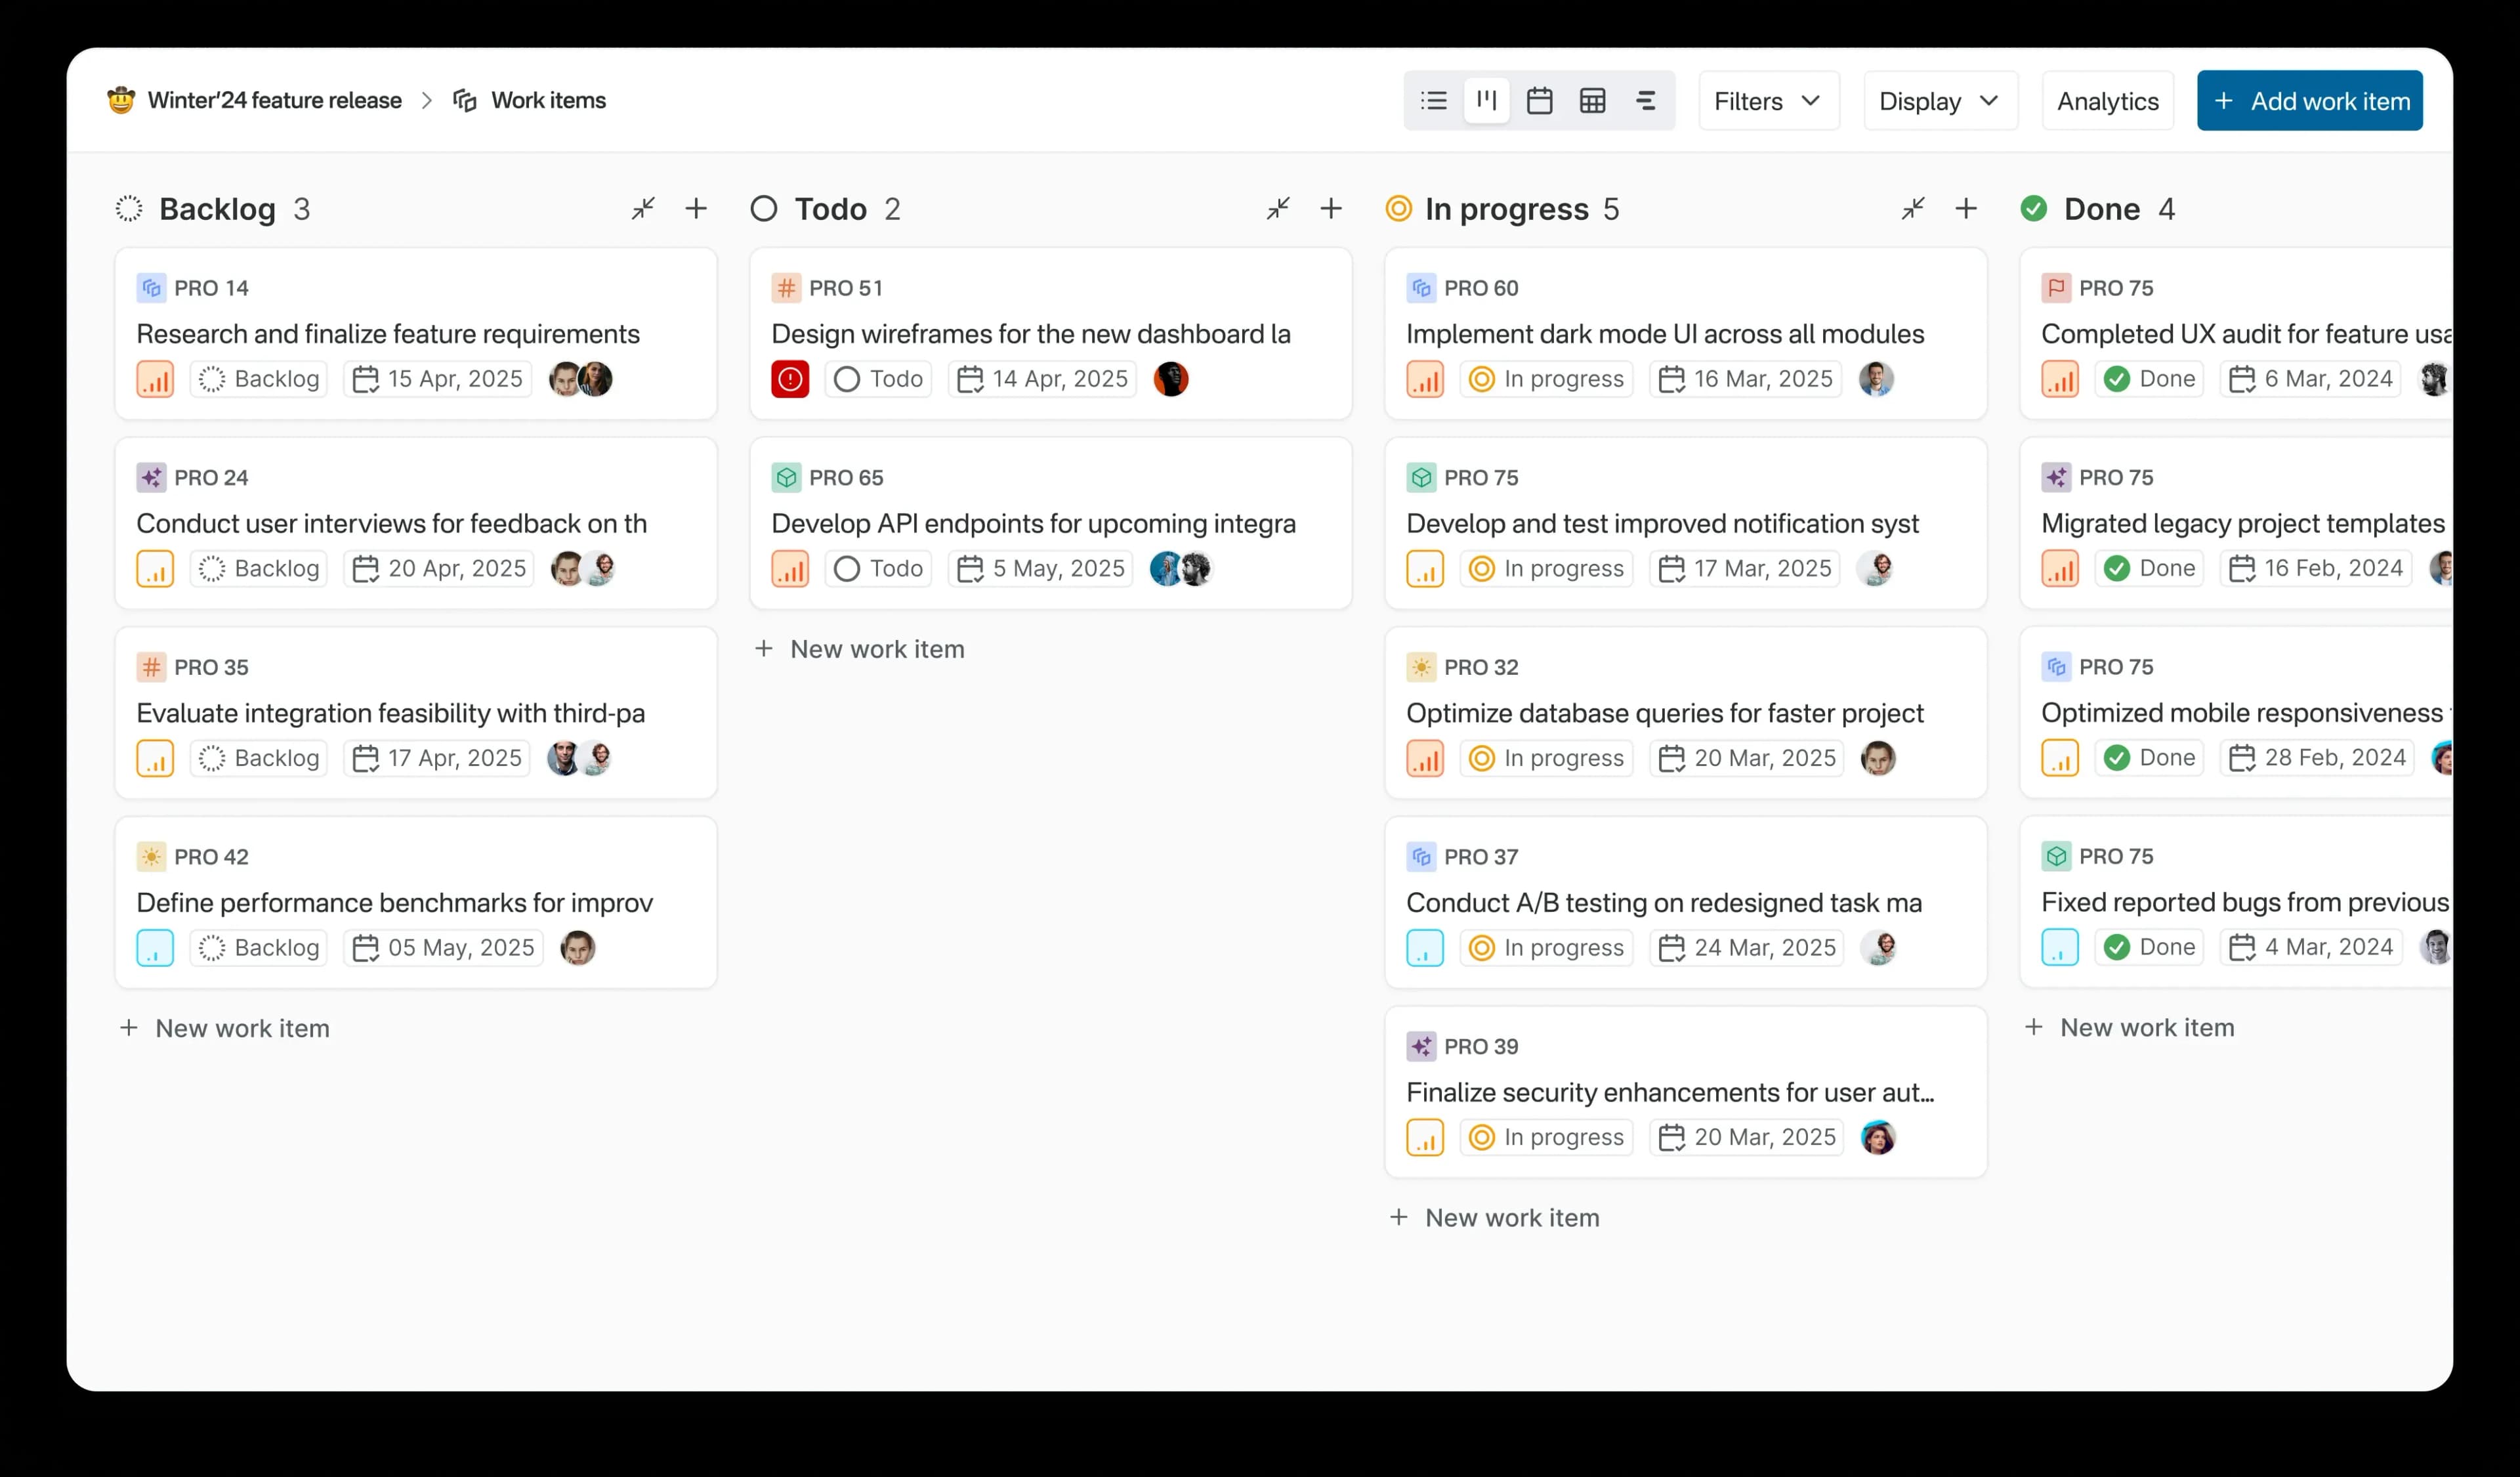Click plus icon in Todo column header
This screenshot has width=2520, height=1477.
pos(1330,209)
